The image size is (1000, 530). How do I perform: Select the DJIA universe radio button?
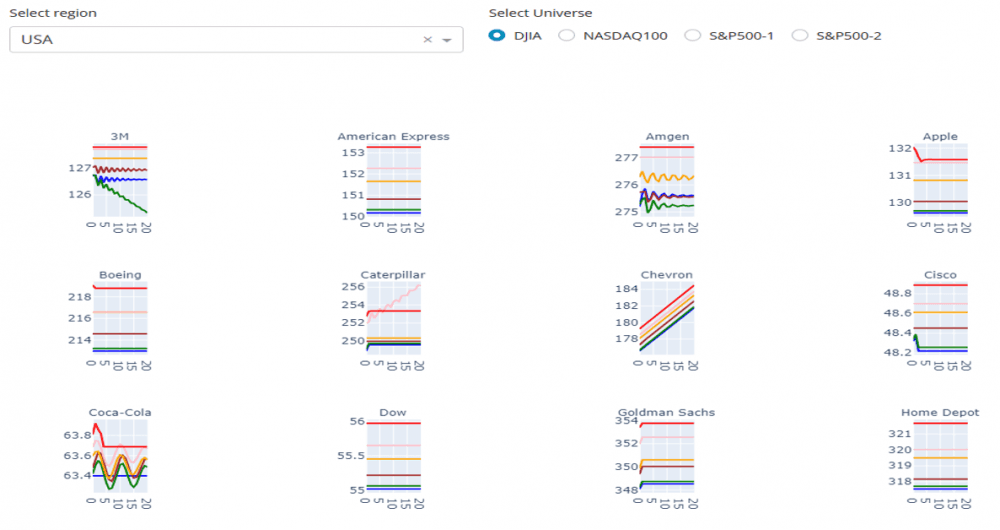(497, 36)
